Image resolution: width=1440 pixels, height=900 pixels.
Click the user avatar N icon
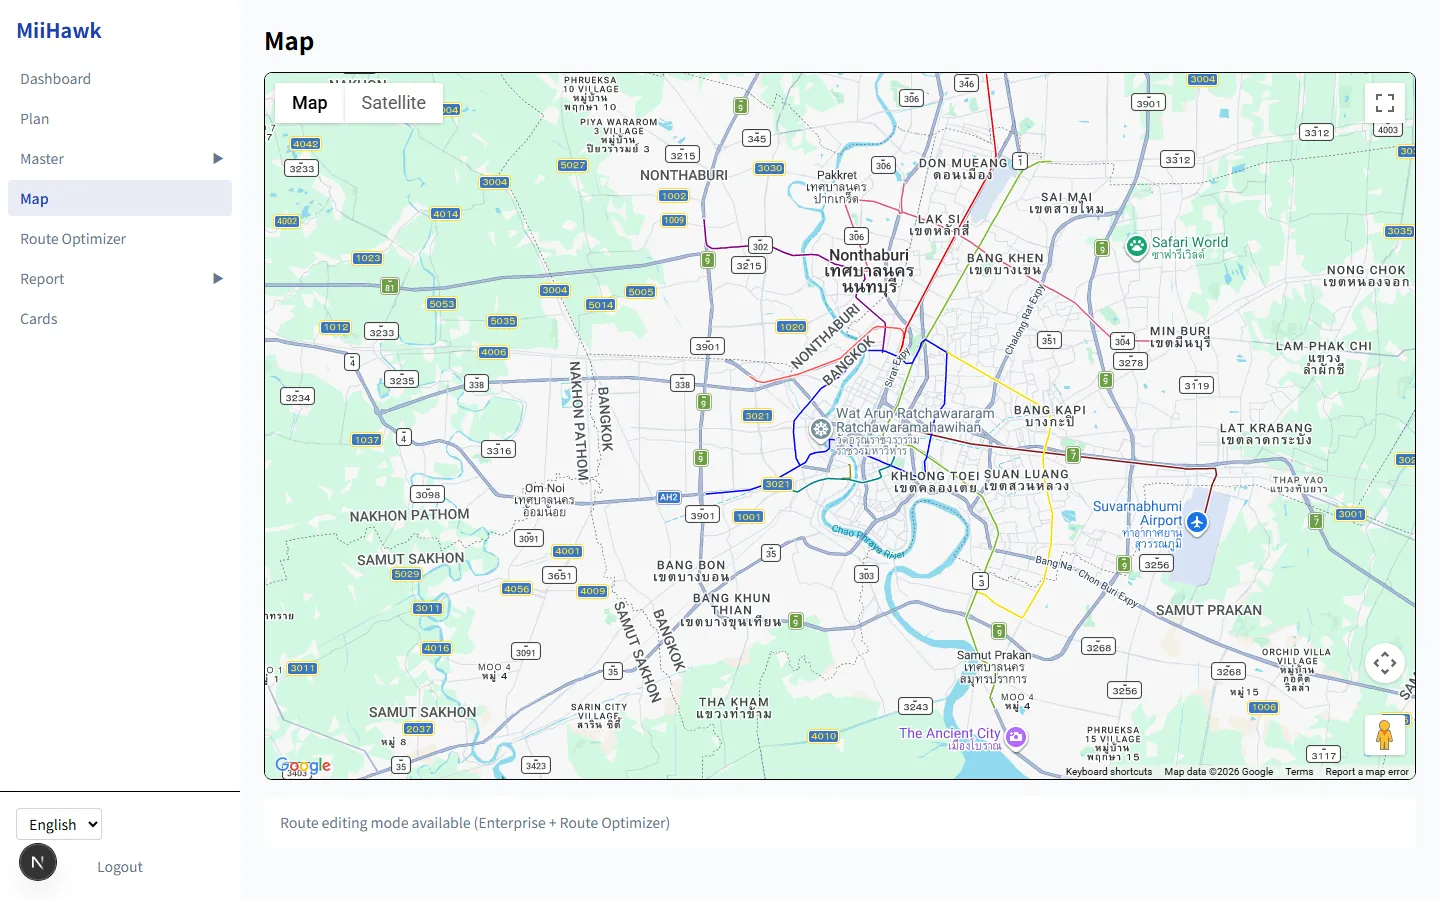point(38,862)
